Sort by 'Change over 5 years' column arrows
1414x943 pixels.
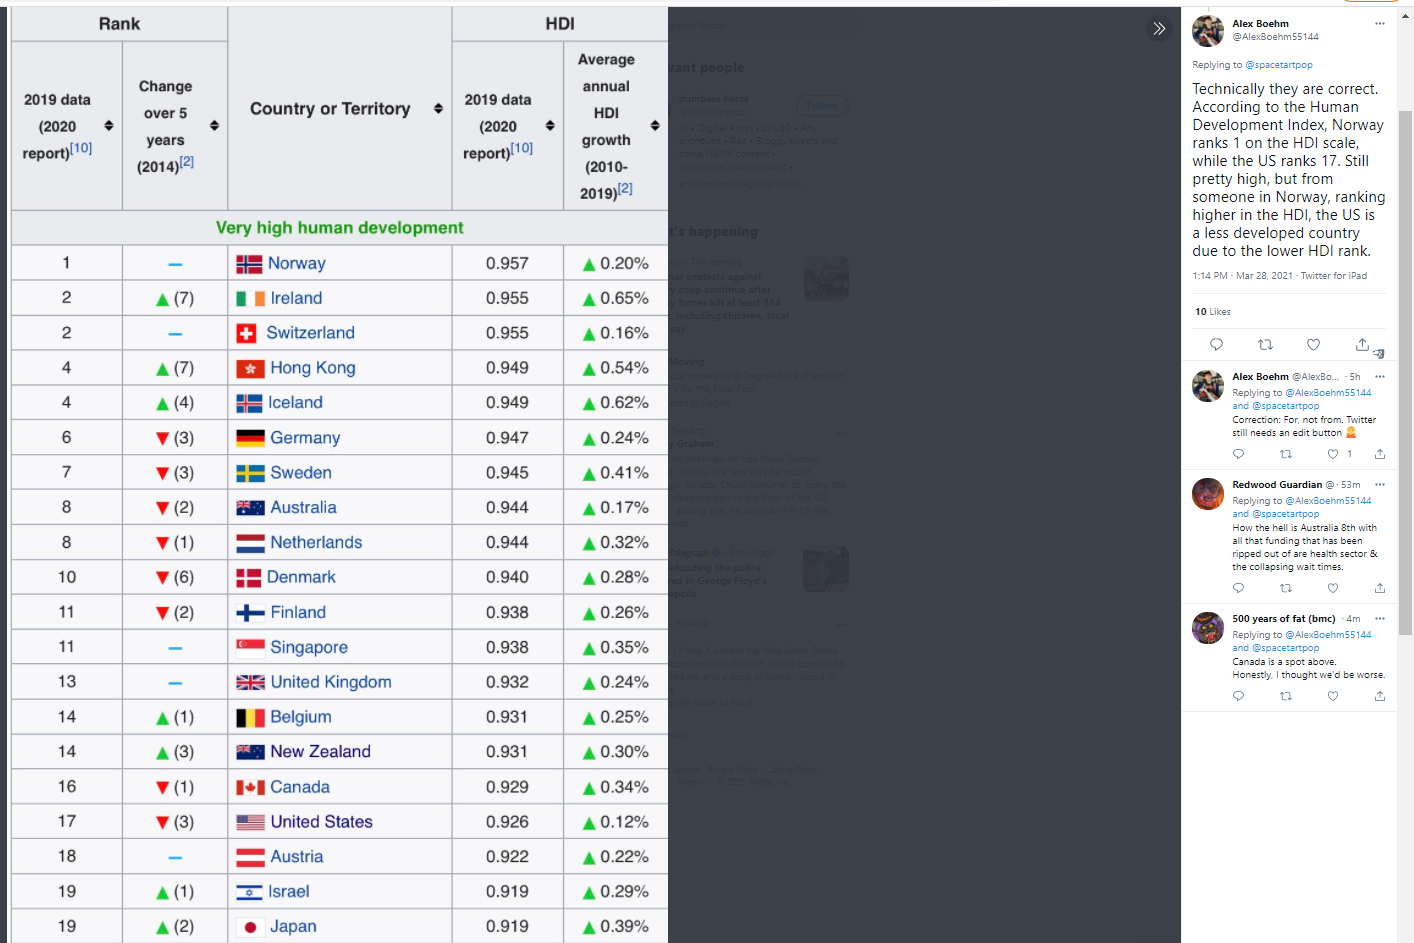pos(214,126)
